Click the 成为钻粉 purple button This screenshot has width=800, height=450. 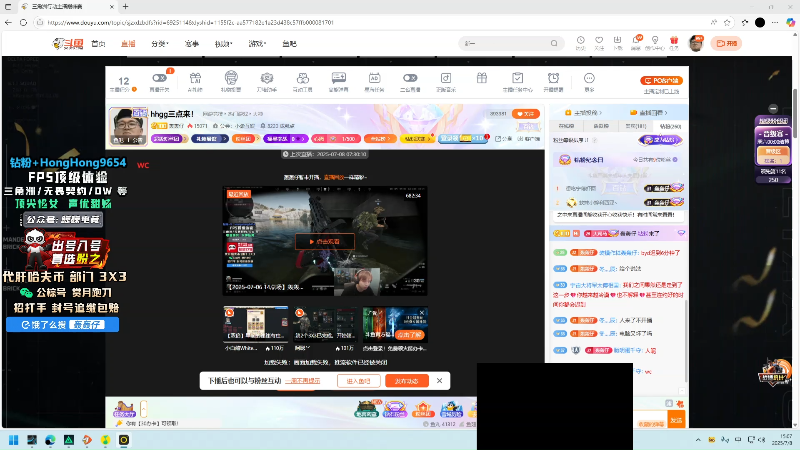pyautogui.click(x=661, y=140)
